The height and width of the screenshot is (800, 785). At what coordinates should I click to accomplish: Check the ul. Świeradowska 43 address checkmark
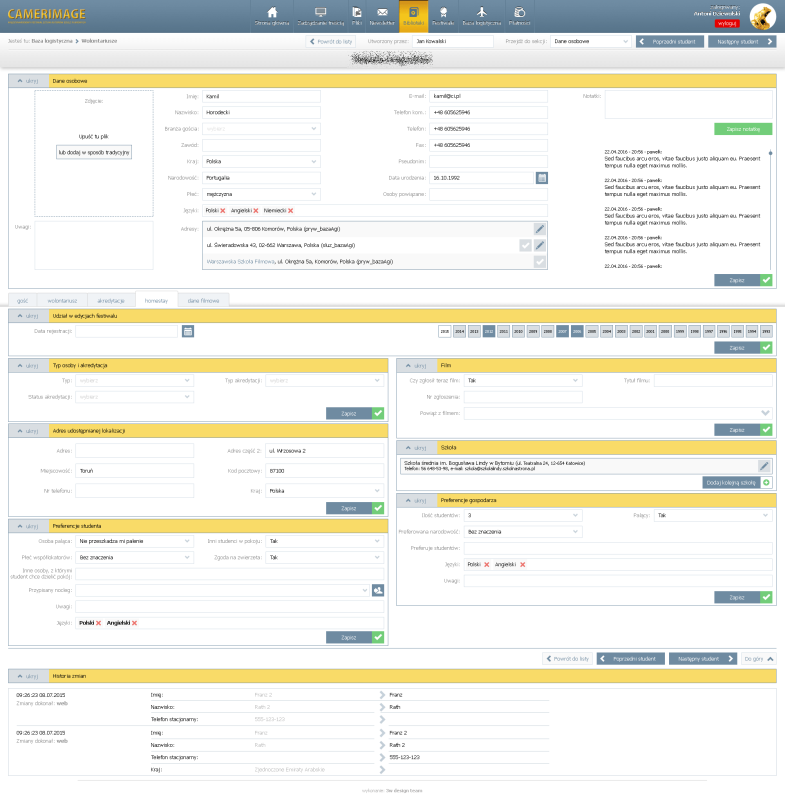(x=526, y=245)
